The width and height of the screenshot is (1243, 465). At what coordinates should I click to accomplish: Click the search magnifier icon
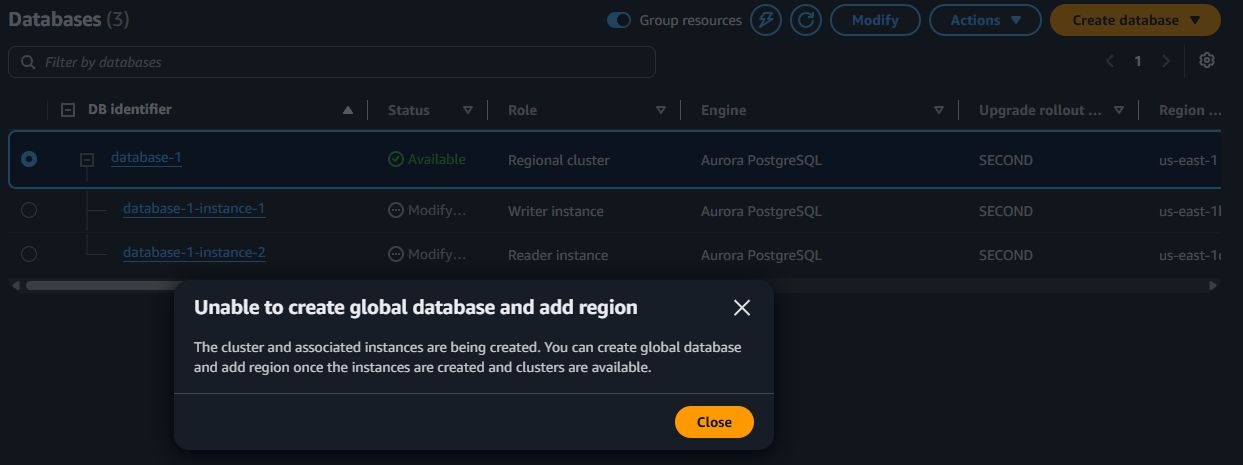27,62
